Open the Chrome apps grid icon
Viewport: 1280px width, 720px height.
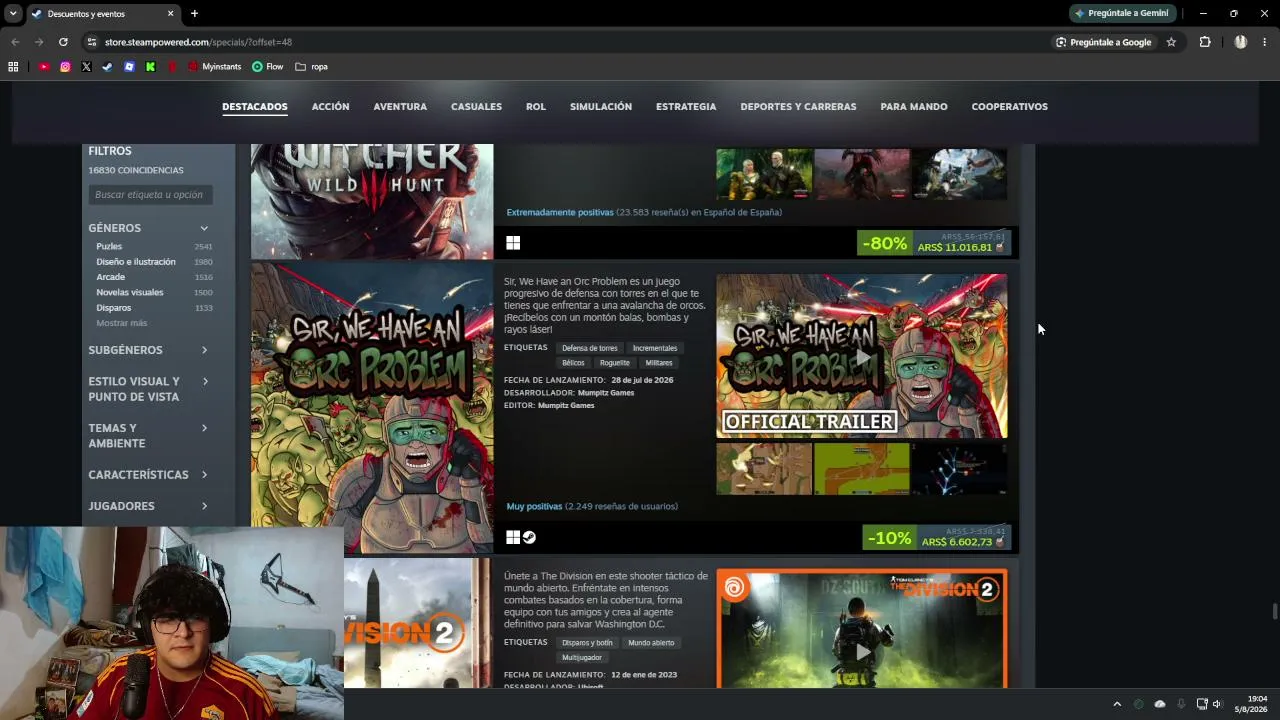tap(13, 67)
